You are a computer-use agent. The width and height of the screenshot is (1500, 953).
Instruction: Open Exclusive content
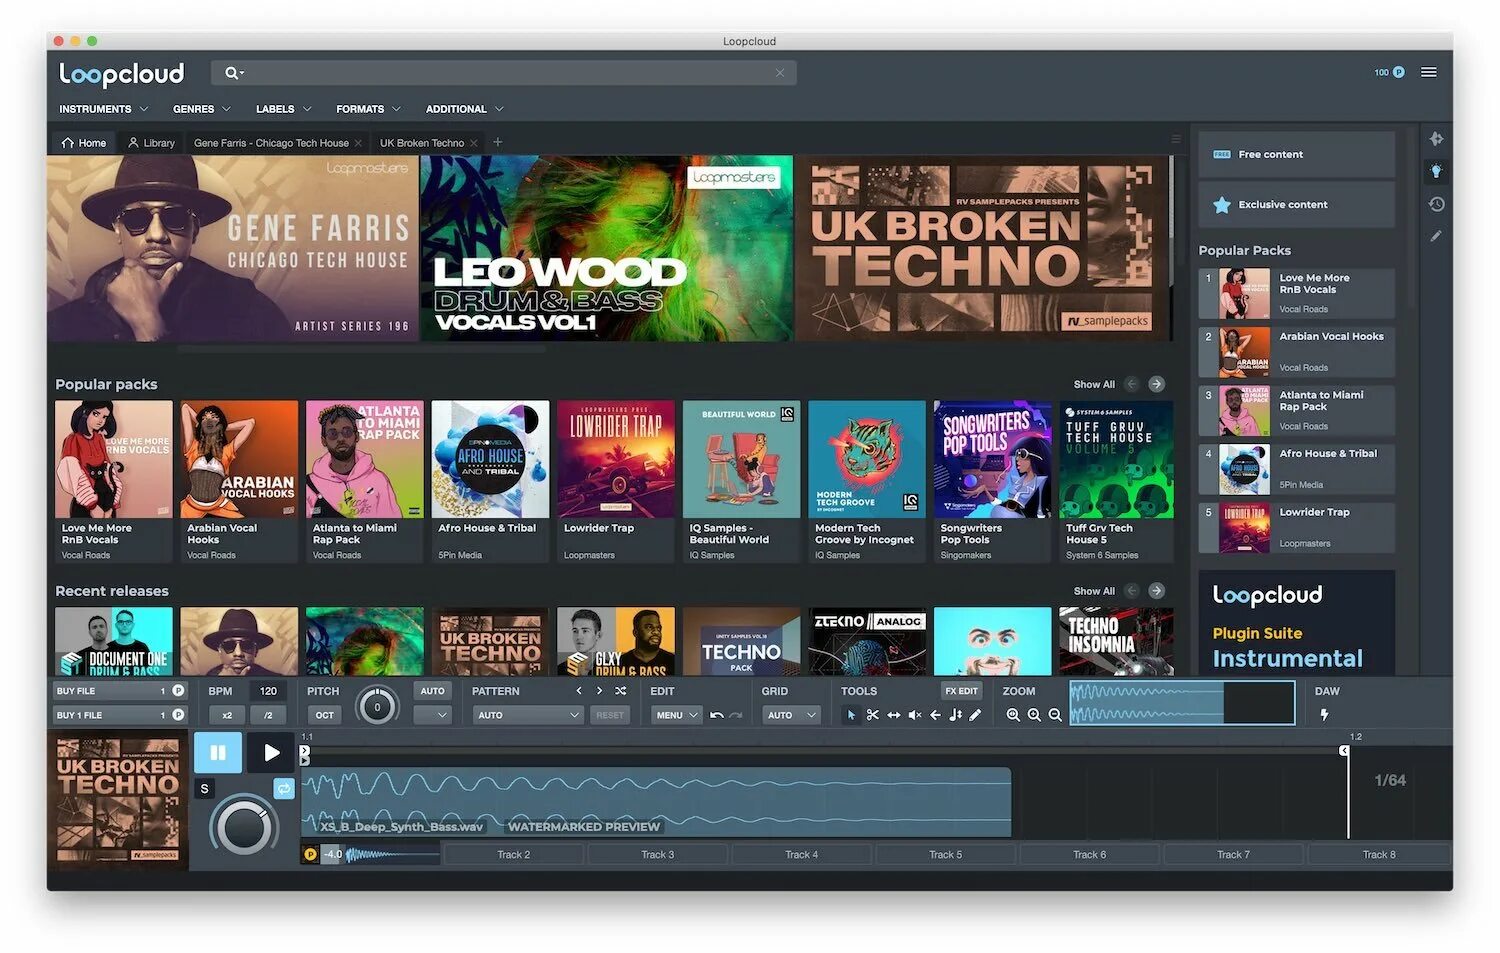[1296, 204]
